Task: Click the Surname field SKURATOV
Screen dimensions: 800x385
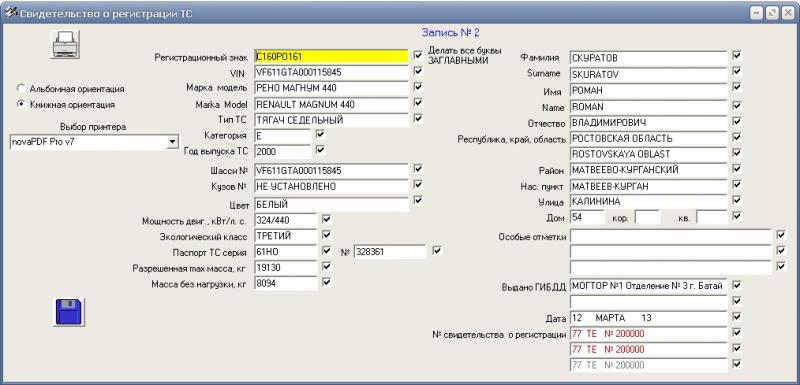Action: pos(648,74)
